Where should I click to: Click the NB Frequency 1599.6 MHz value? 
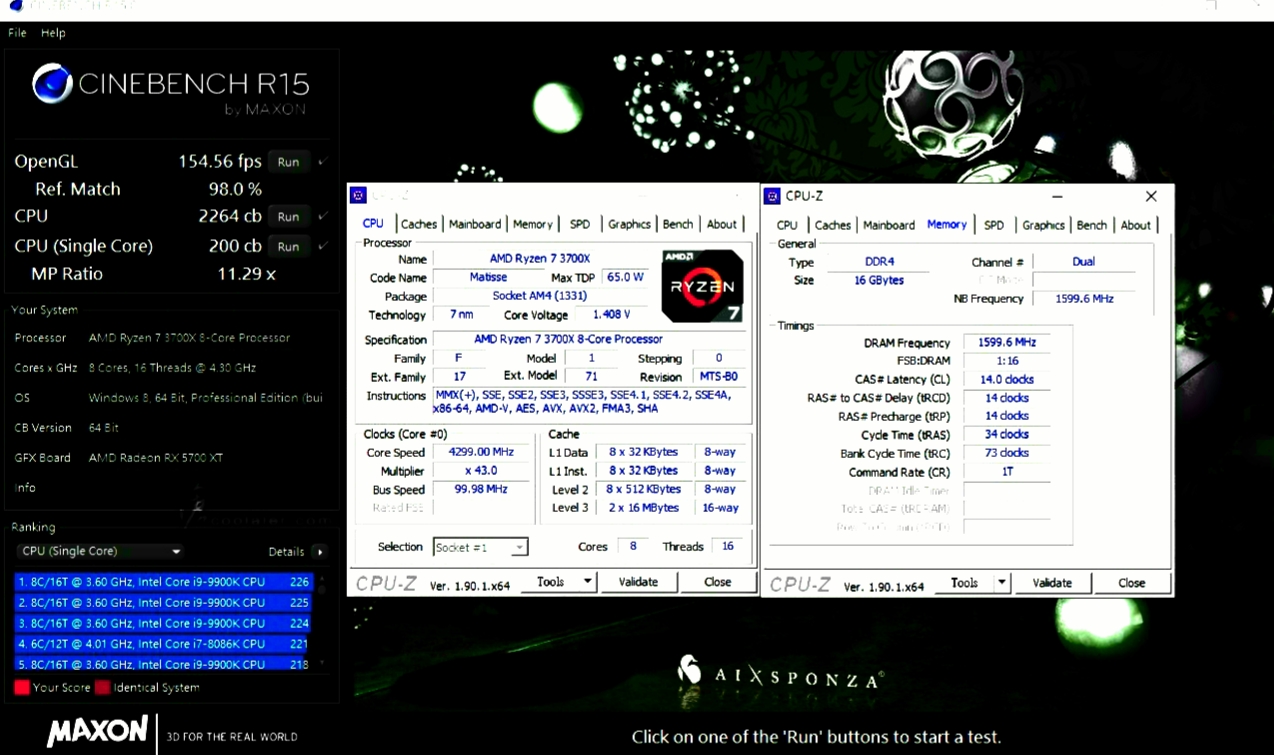click(1084, 299)
